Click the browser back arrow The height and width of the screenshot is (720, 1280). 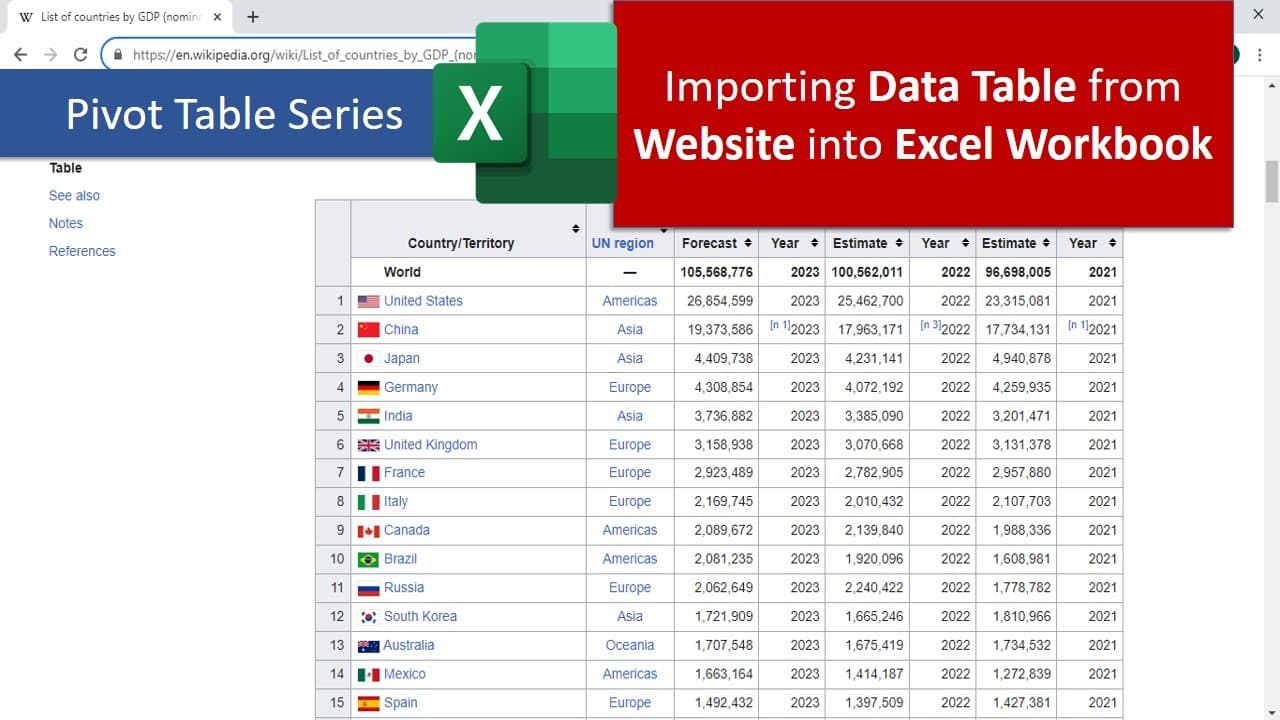pyautogui.click(x=21, y=55)
